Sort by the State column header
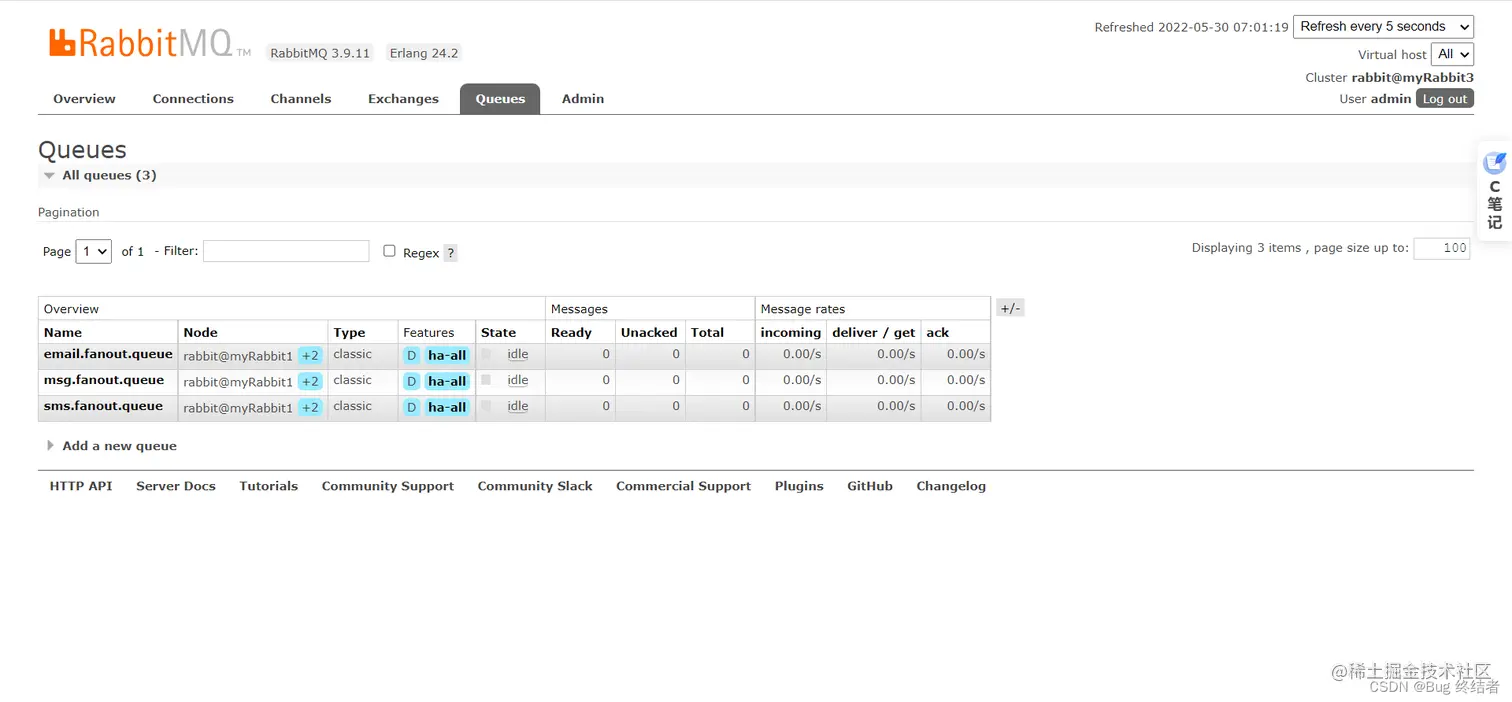Viewport: 1512px width, 702px height. 498,332
